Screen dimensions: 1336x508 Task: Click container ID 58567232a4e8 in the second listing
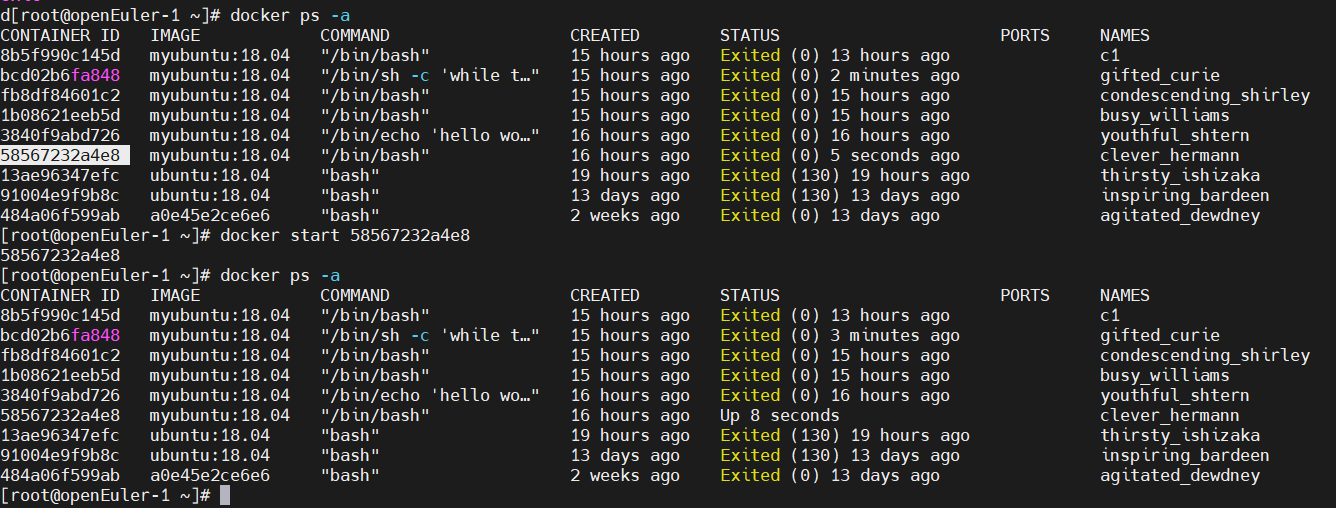(60, 415)
